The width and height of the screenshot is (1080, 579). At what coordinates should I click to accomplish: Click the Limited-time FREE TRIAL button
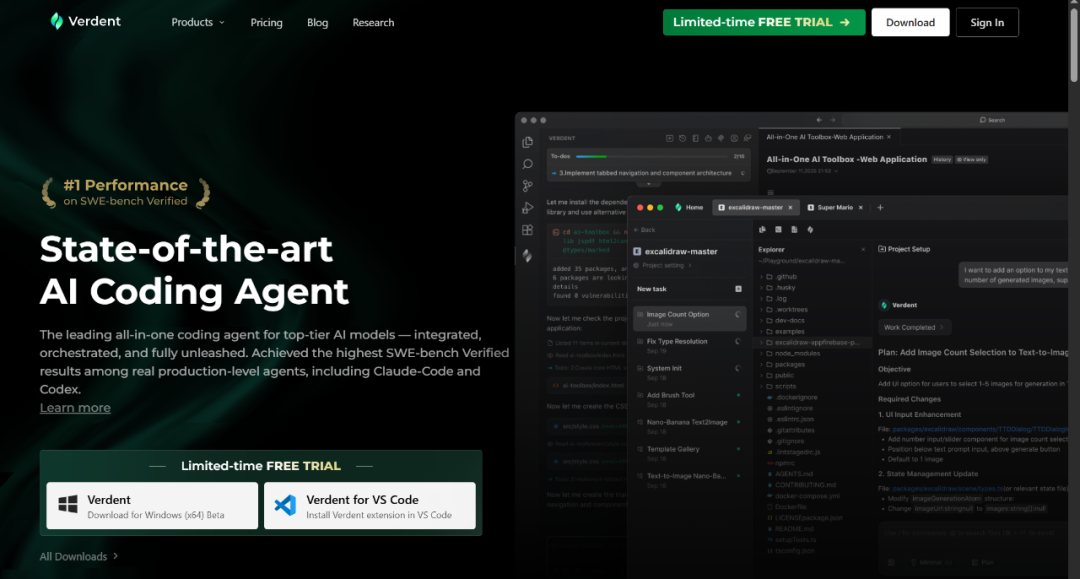tap(763, 22)
